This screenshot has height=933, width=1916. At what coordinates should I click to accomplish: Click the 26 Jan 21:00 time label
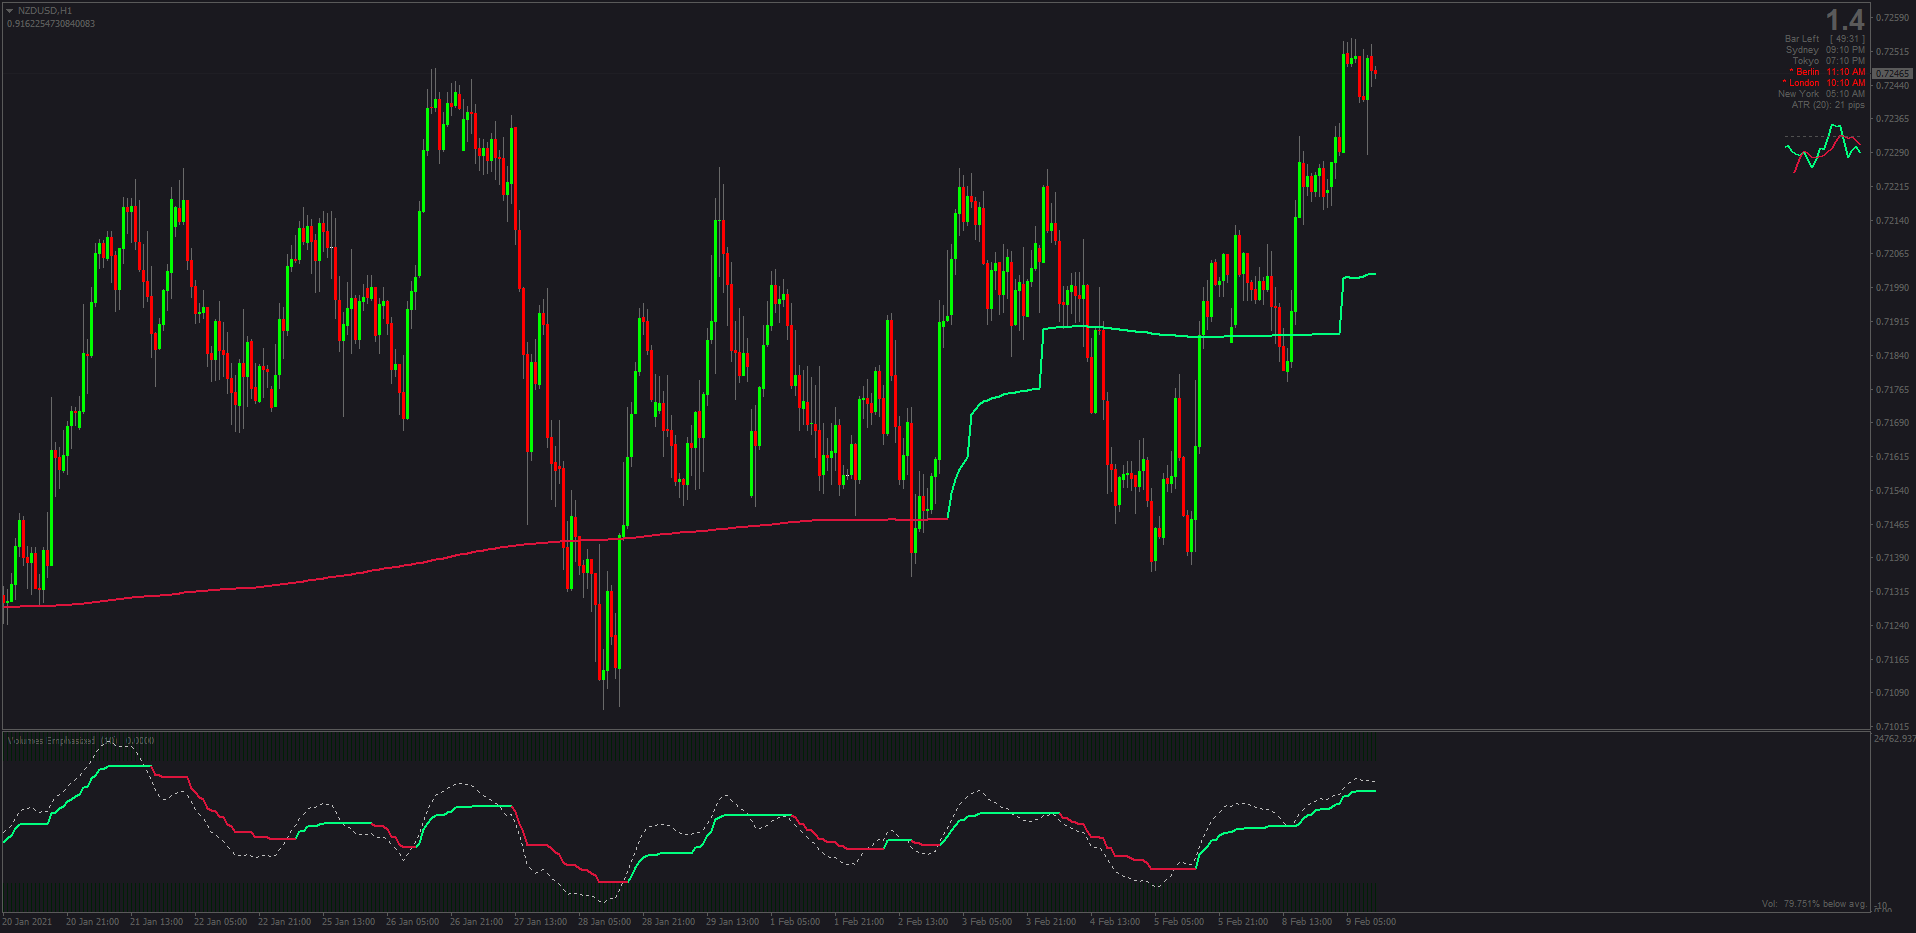[476, 922]
